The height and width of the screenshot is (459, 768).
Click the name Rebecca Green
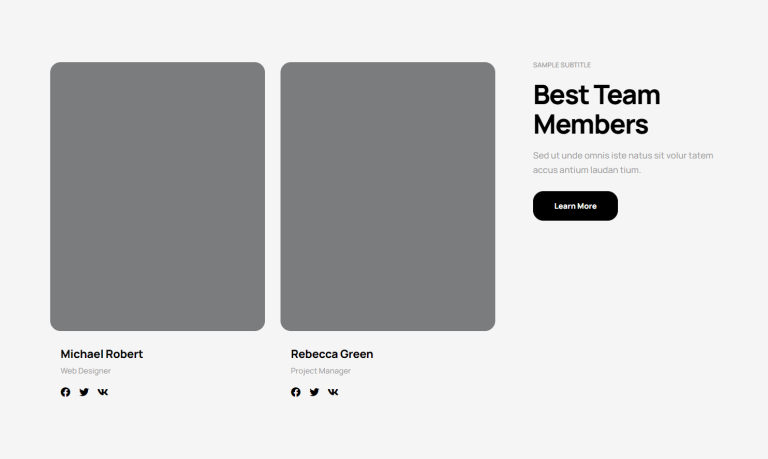(331, 354)
